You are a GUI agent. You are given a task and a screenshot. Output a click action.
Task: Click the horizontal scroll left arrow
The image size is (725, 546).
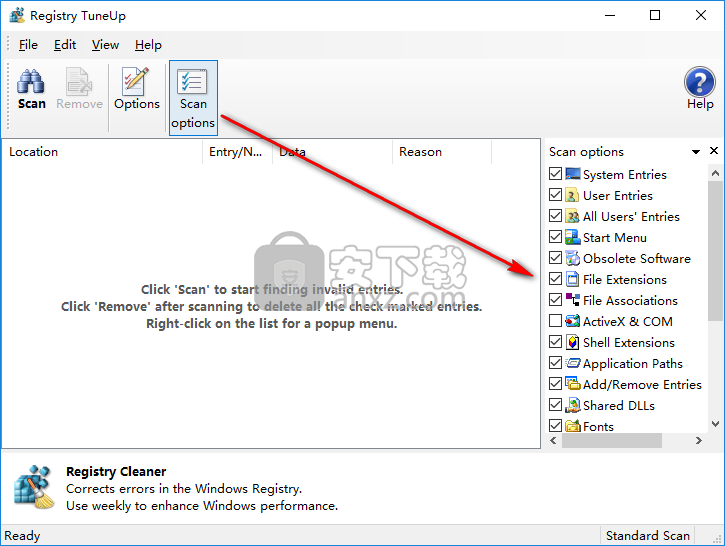click(553, 441)
